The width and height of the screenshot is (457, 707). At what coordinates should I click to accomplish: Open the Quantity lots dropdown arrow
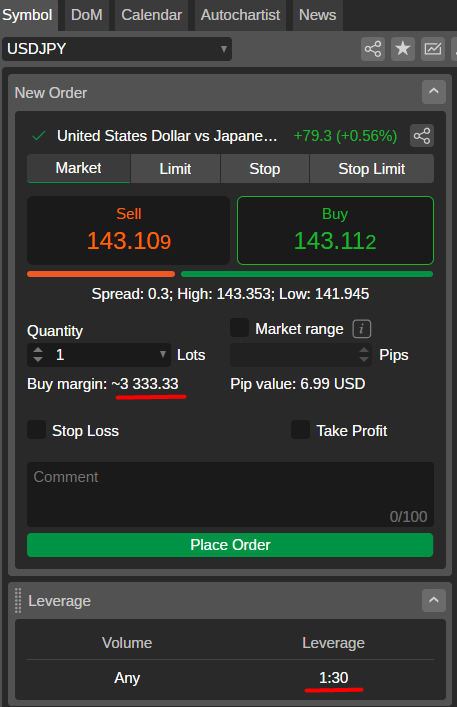[x=163, y=354]
